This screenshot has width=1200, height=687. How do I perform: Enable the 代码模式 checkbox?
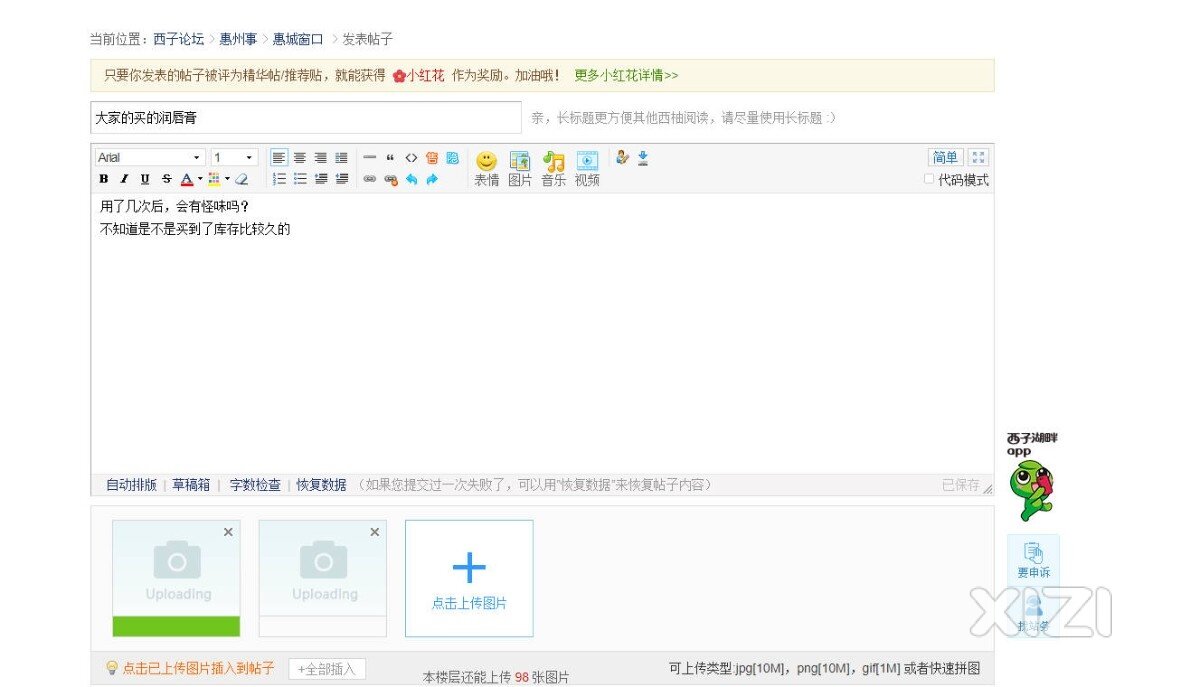coord(929,180)
